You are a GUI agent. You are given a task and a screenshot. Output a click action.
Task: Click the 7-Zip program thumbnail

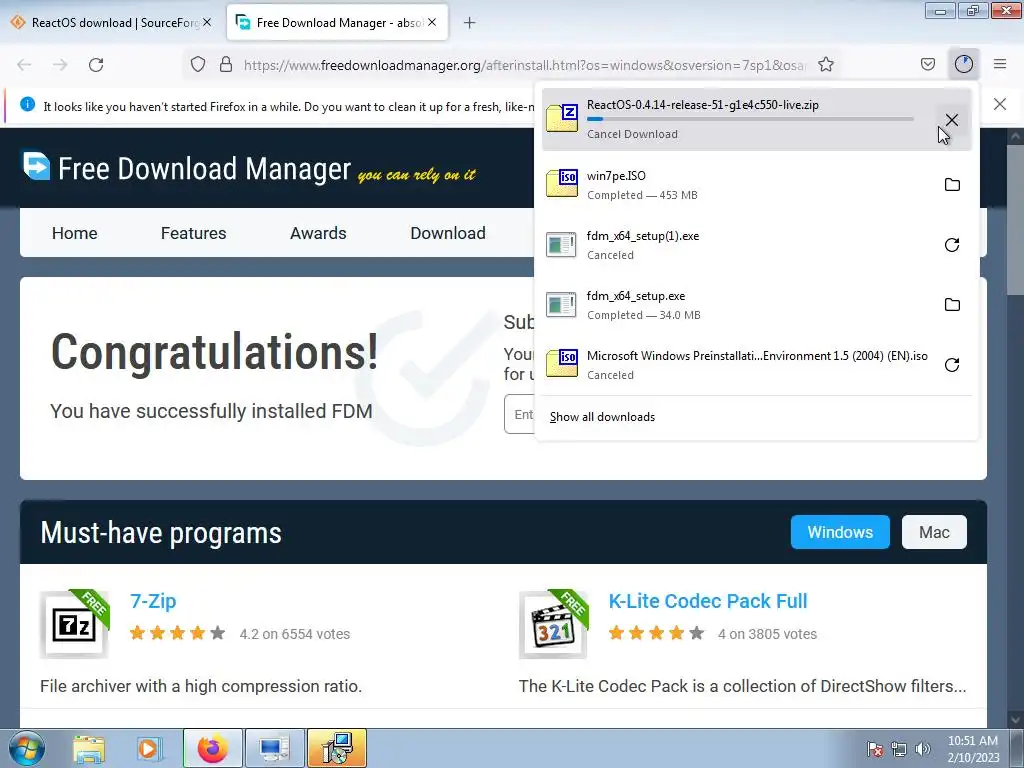[74, 624]
